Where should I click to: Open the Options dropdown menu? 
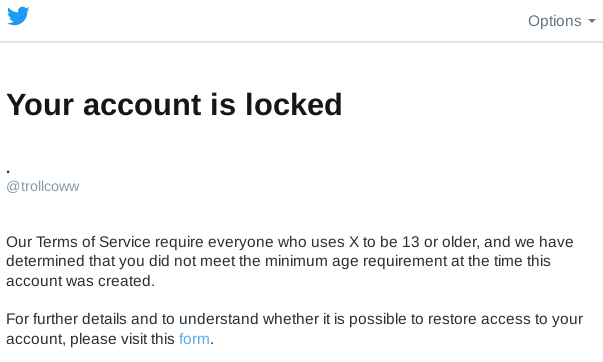561,21
